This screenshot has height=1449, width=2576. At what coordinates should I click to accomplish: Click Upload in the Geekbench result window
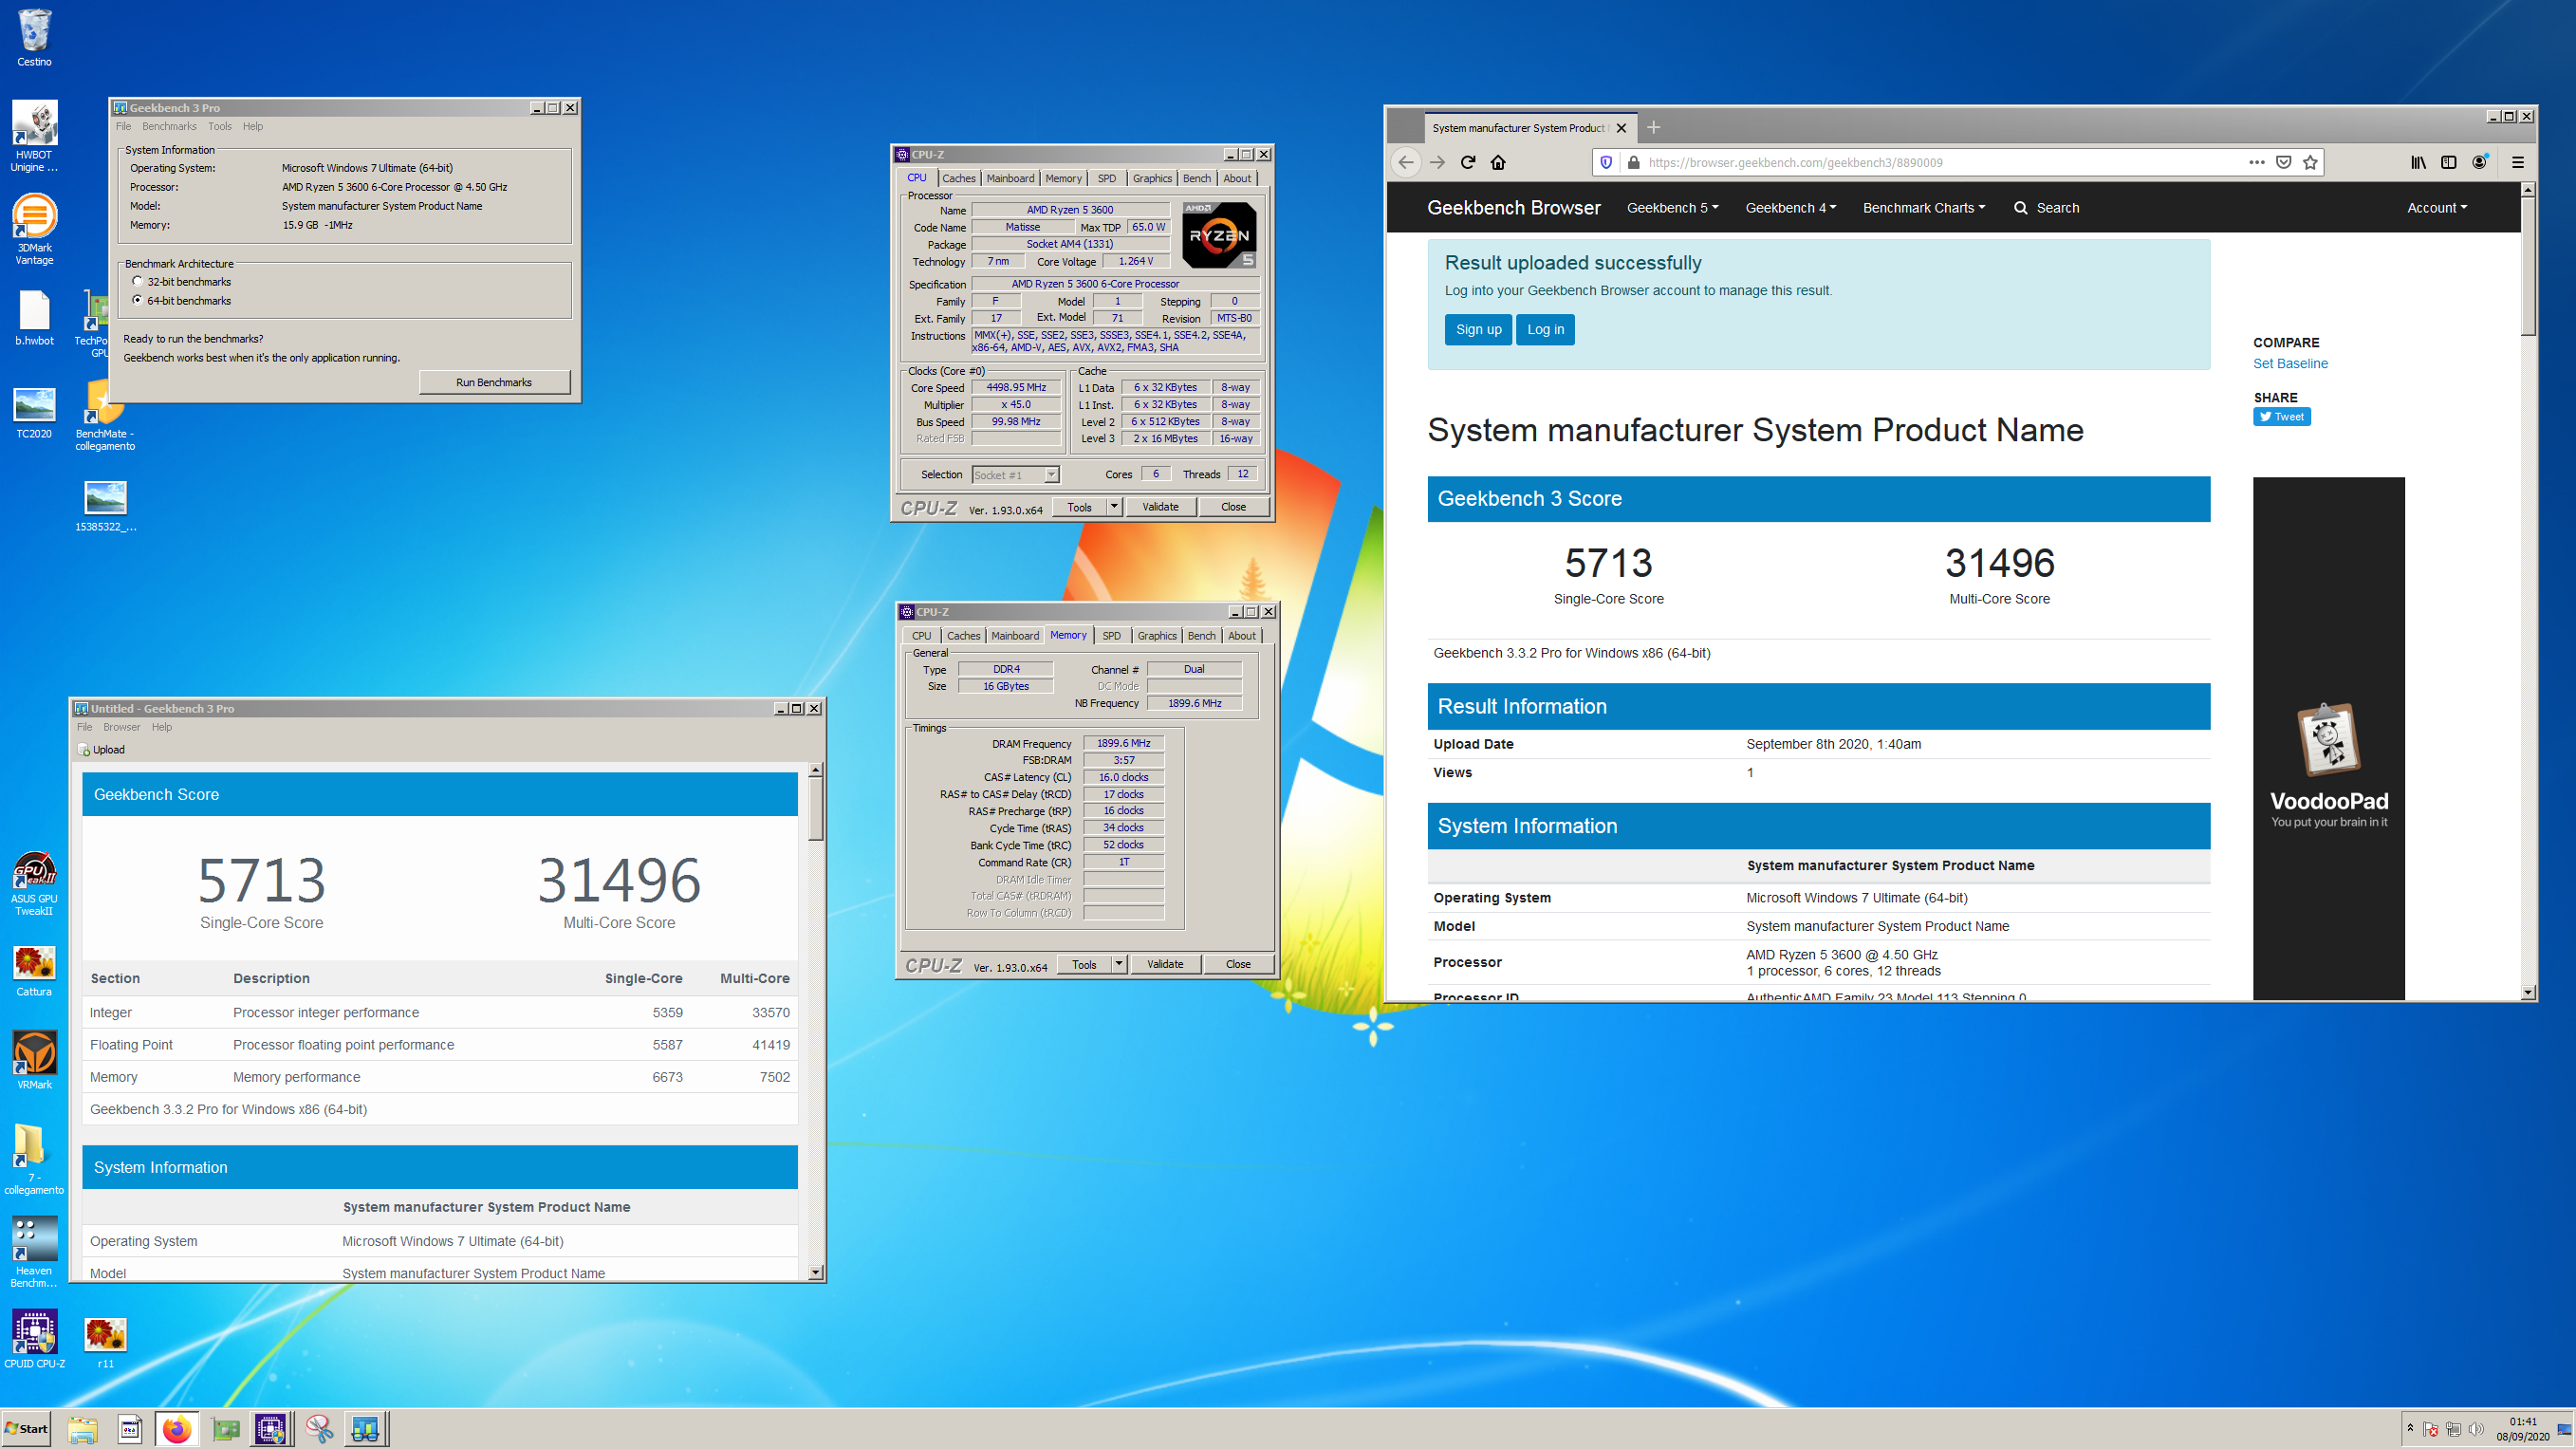point(101,750)
